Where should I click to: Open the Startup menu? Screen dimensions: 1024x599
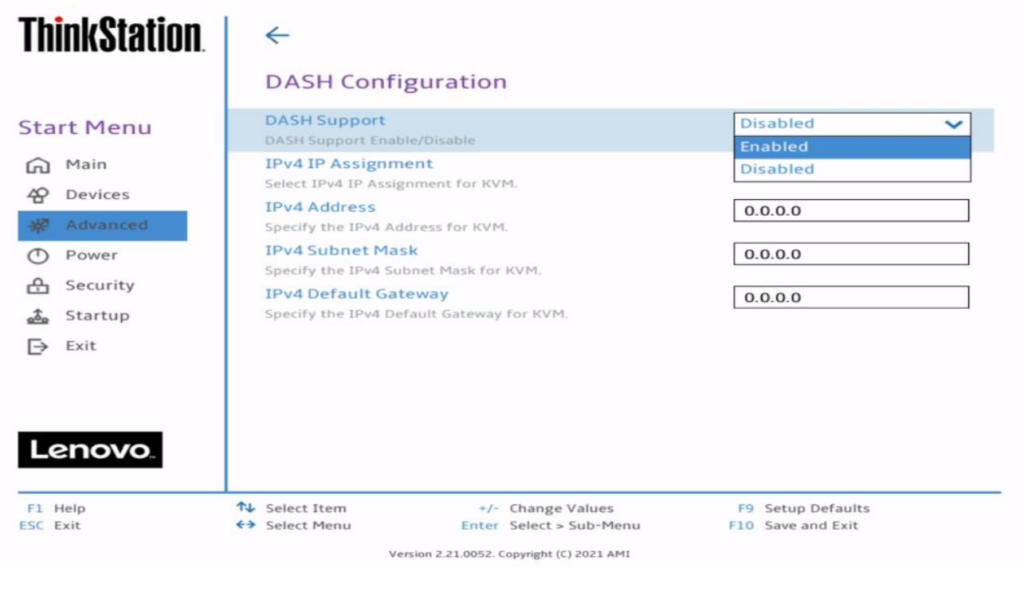coord(97,316)
